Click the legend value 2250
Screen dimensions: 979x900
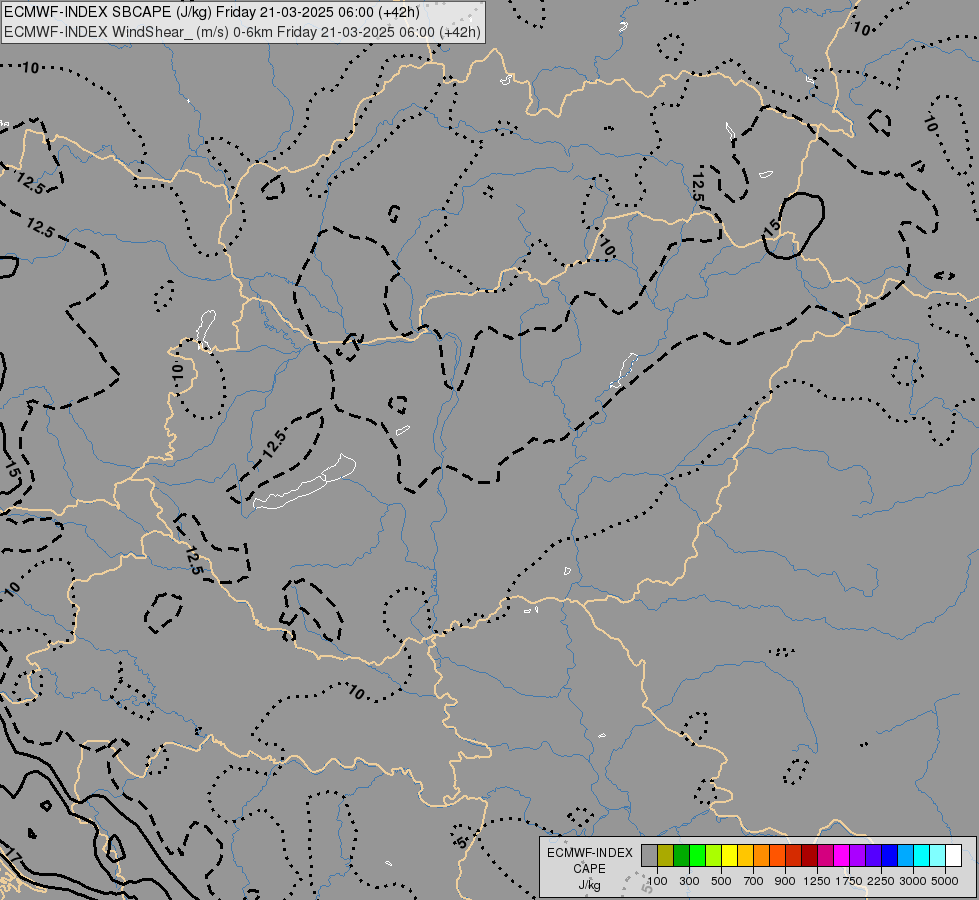[881, 881]
